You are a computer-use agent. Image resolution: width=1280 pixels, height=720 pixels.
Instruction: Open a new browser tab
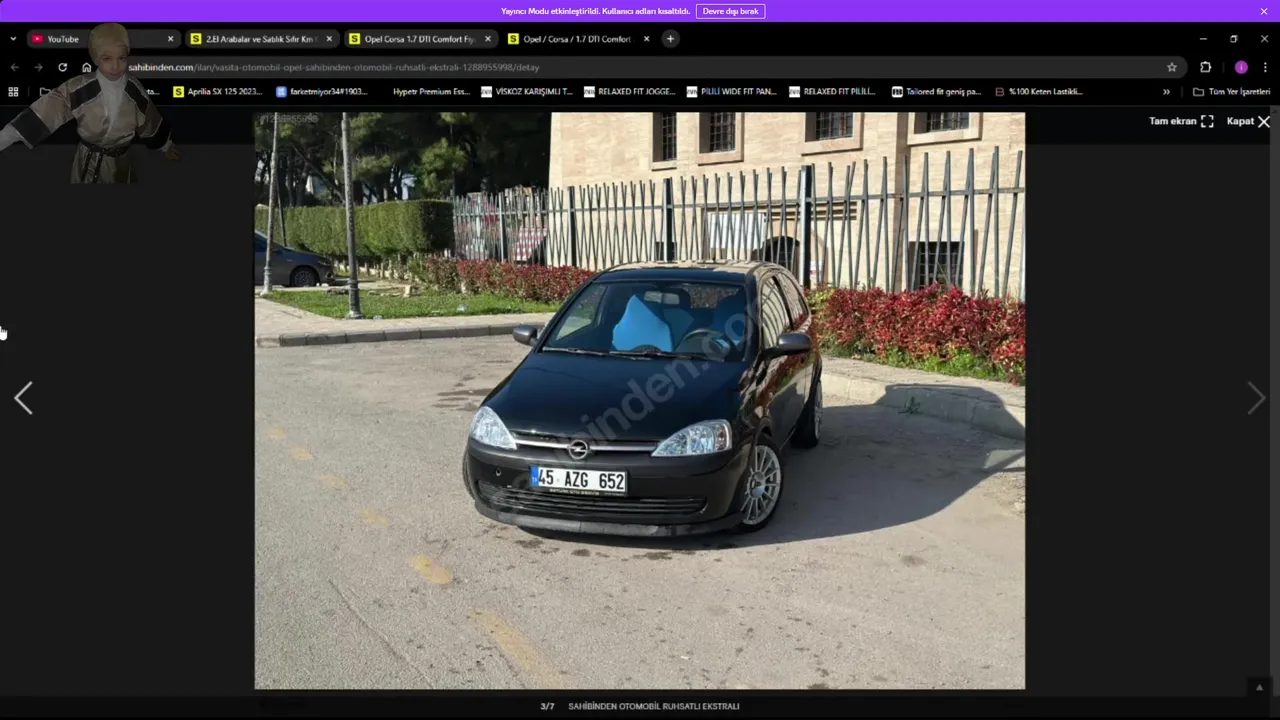click(670, 39)
